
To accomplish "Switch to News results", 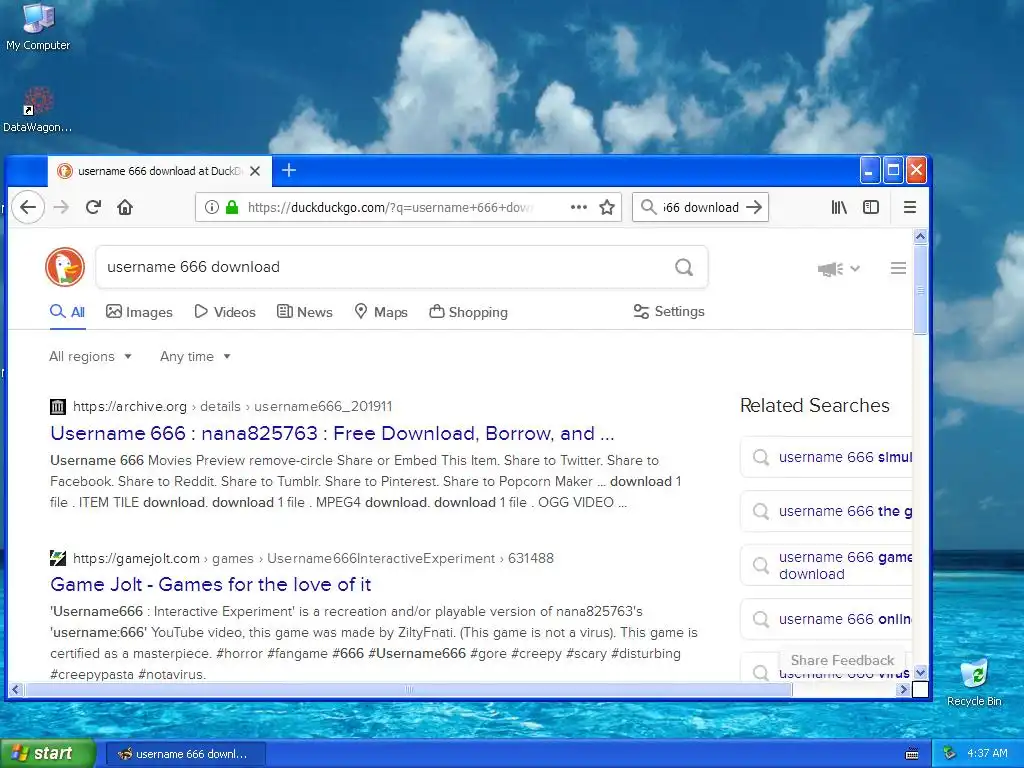I will pyautogui.click(x=305, y=312).
